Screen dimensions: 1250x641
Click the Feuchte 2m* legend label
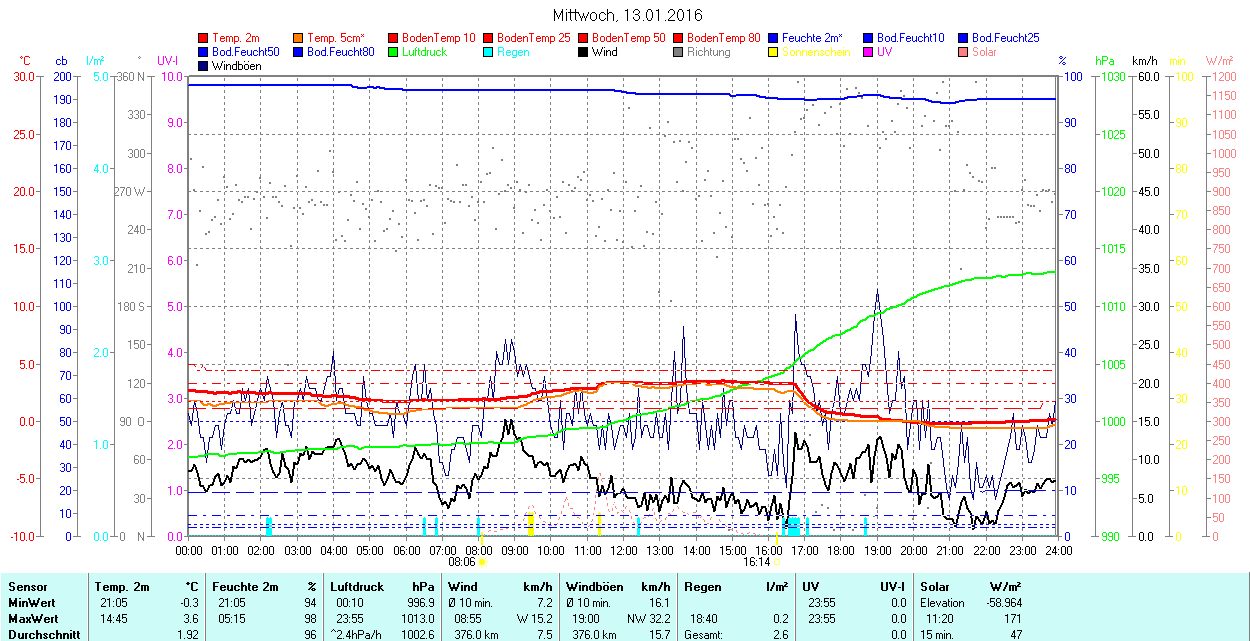[812, 38]
